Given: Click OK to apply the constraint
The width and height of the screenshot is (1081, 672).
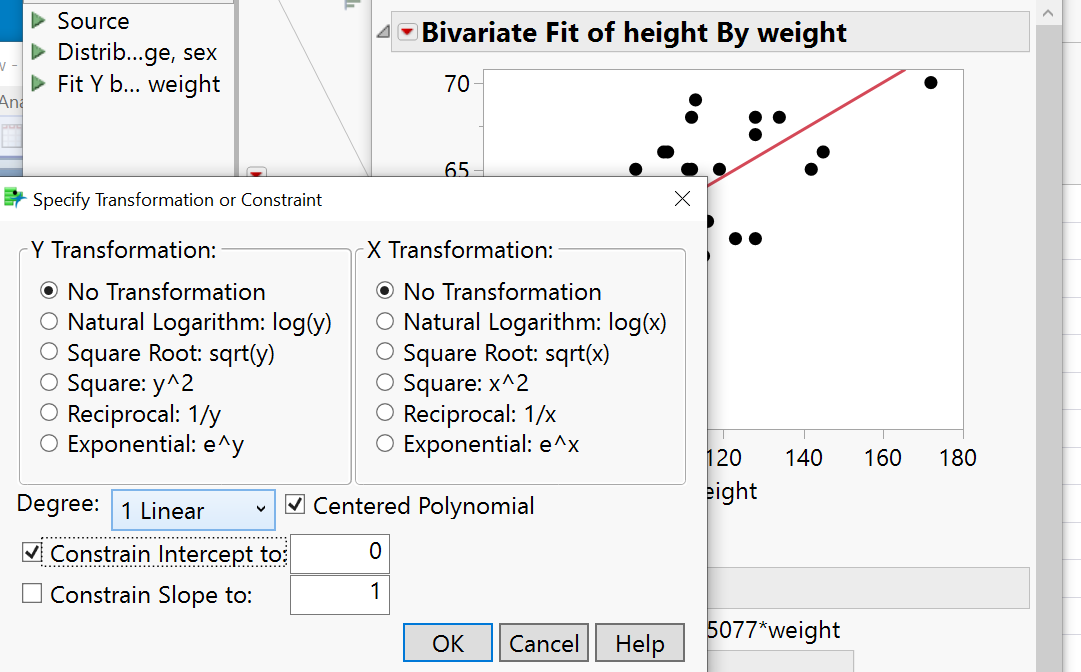Looking at the screenshot, I should [x=447, y=642].
